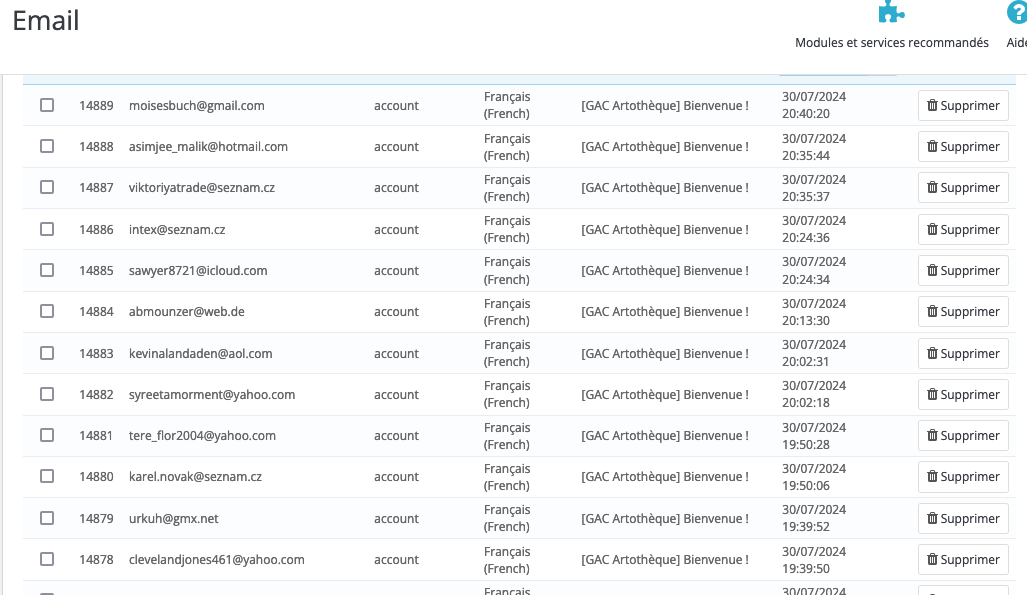Click trash icon for clevelandjones461@yahoo.com row
1027x595 pixels.
tap(933, 560)
